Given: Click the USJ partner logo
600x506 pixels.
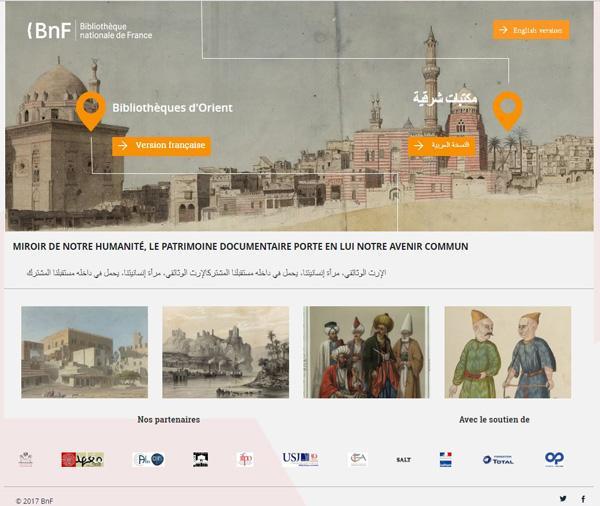Looking at the screenshot, I should (x=300, y=459).
